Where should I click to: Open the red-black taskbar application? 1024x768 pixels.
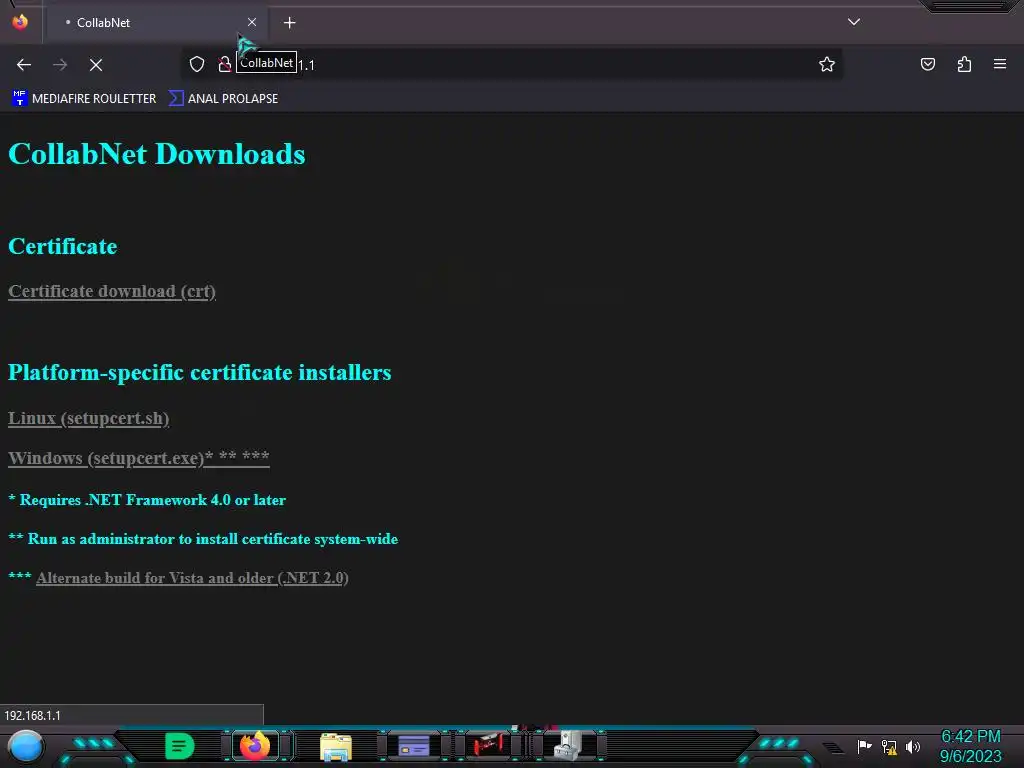click(488, 745)
